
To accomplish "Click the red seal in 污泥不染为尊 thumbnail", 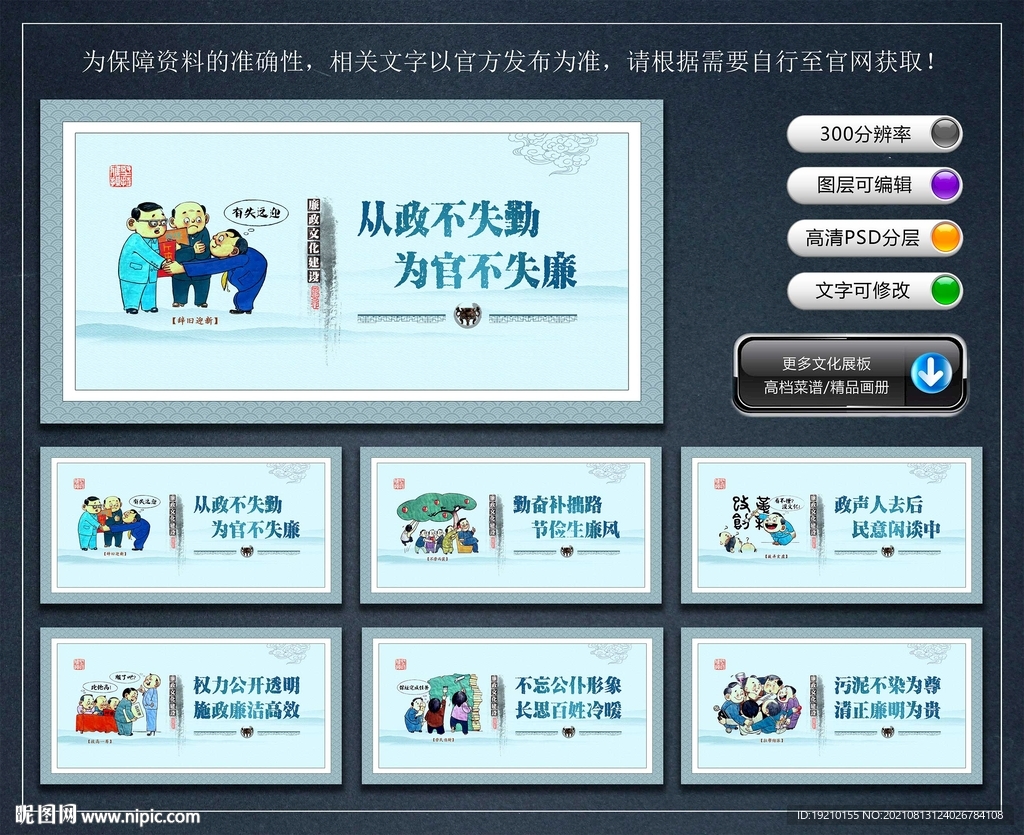I will (x=720, y=665).
